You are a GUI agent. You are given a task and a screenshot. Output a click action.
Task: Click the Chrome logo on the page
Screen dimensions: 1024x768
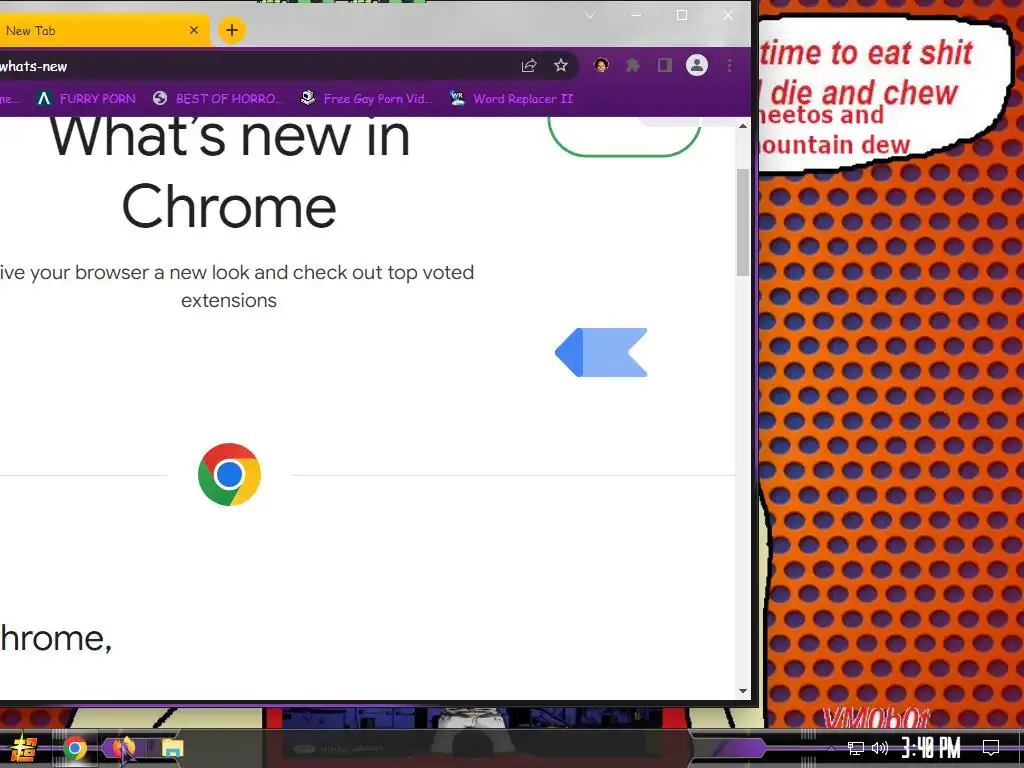(x=229, y=475)
